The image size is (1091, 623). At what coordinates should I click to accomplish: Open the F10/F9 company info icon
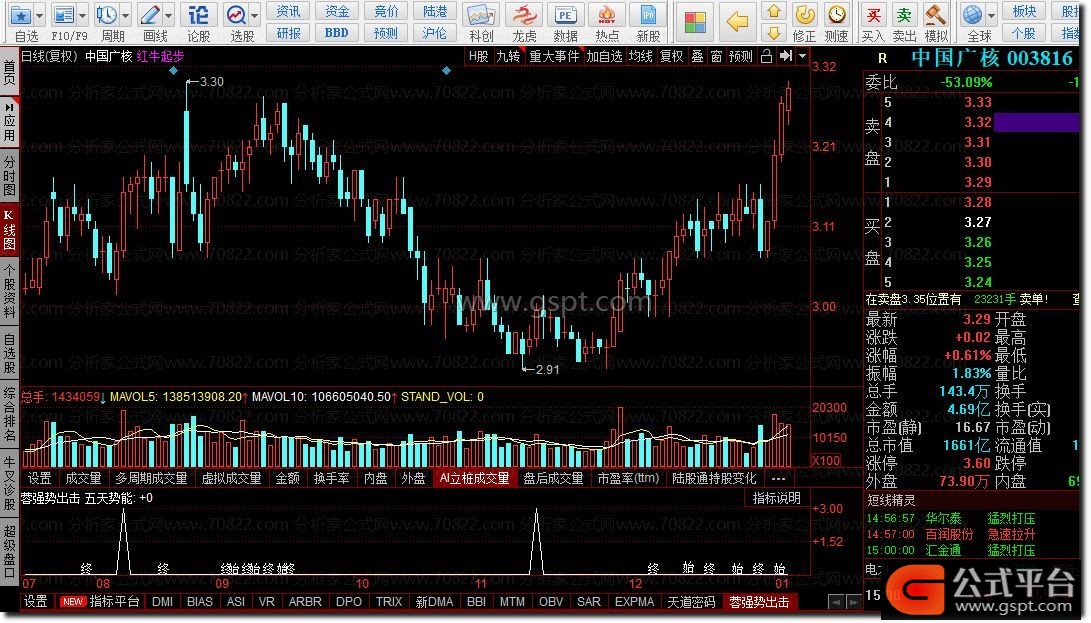[x=64, y=15]
